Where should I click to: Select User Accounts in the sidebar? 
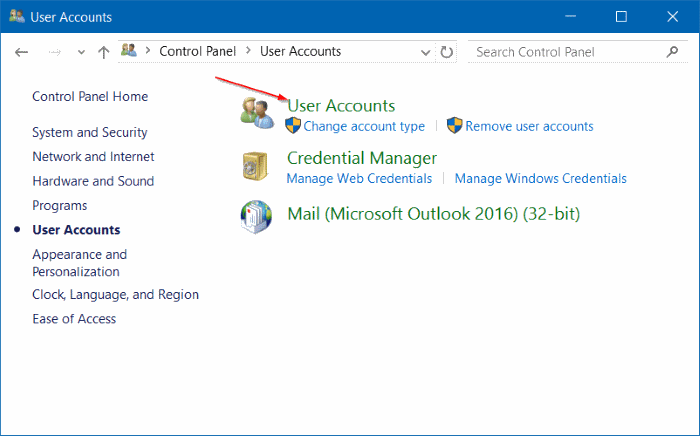[x=76, y=230]
